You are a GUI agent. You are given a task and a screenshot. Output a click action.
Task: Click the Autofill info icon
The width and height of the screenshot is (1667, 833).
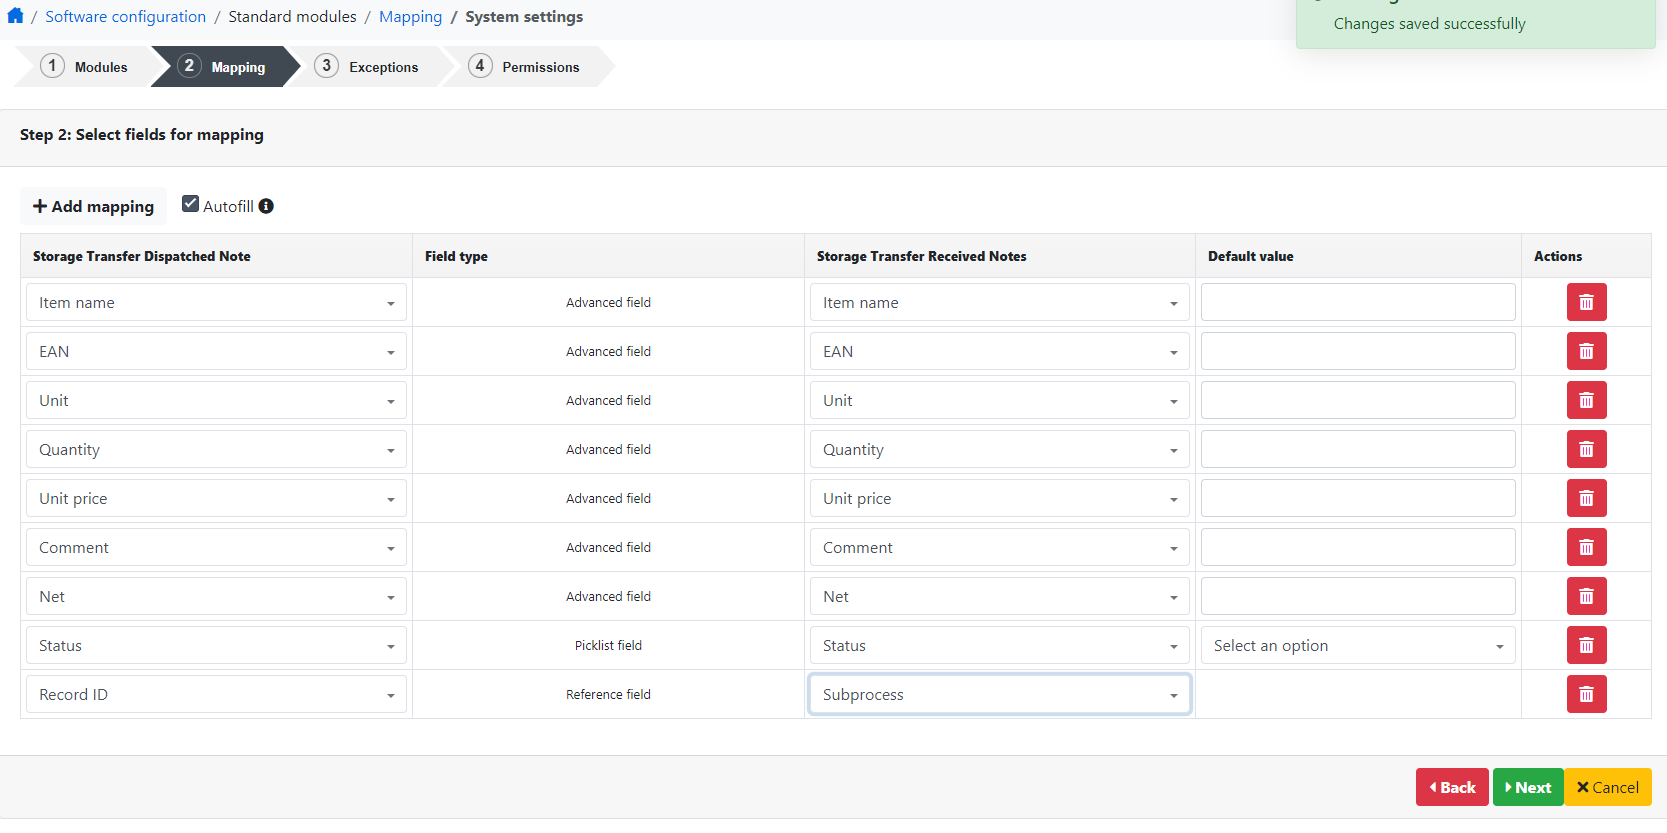click(266, 206)
